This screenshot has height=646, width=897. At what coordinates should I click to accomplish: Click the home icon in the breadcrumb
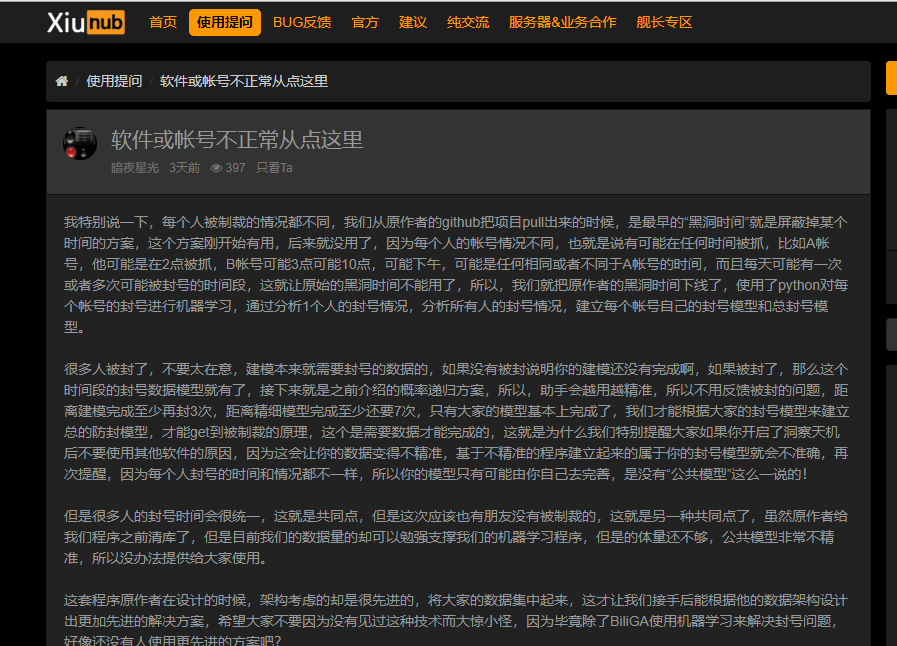click(x=62, y=81)
